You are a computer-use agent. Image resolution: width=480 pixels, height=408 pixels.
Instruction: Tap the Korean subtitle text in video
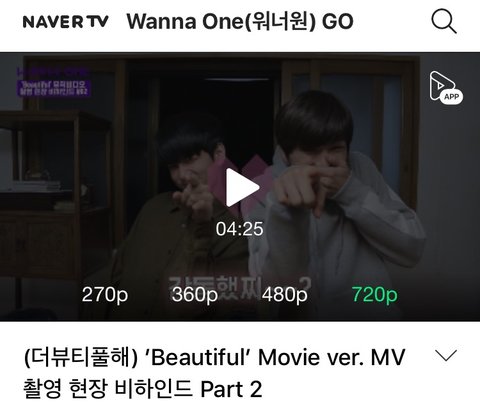pos(239,287)
